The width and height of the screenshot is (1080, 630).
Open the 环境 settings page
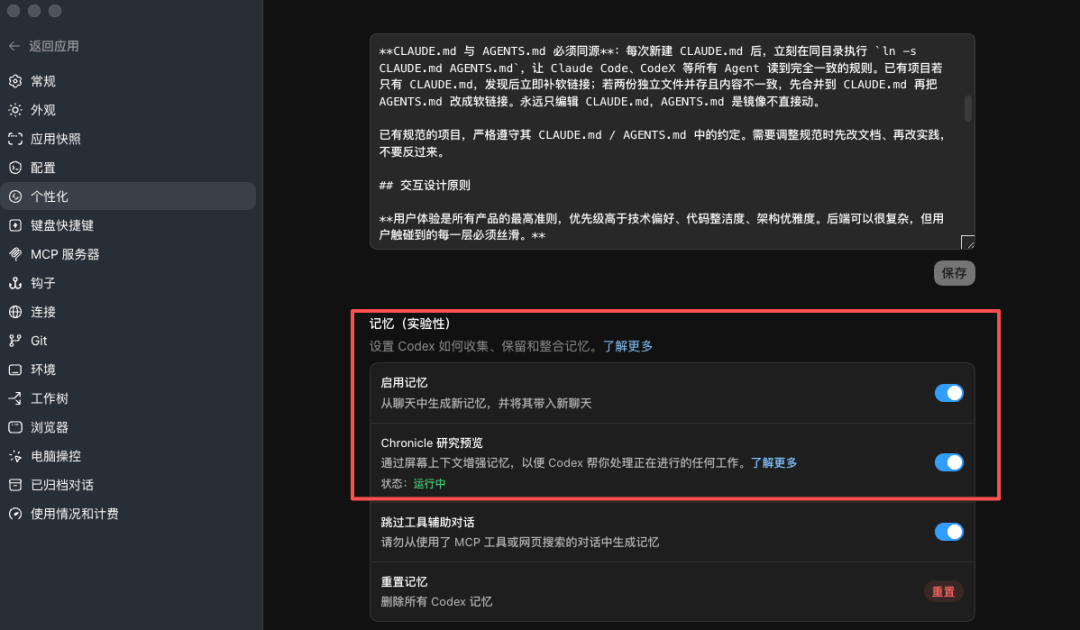(x=128, y=370)
